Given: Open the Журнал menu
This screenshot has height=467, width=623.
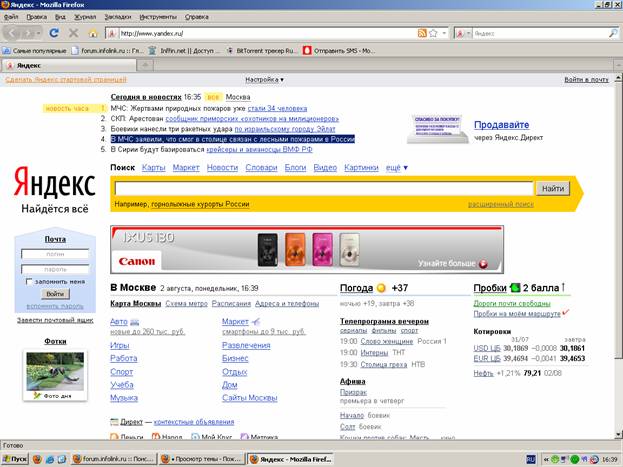Looking at the screenshot, I should click(85, 17).
